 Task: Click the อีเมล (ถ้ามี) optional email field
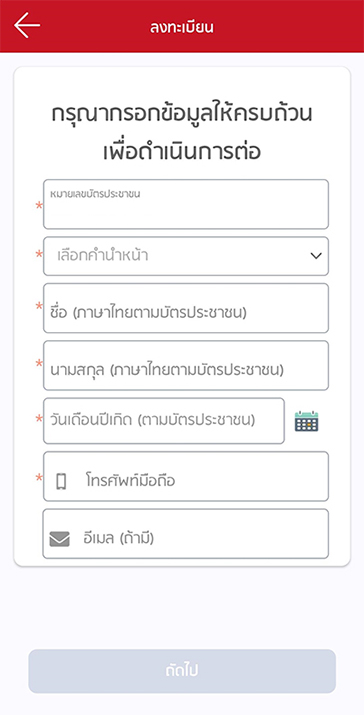pyautogui.click(x=186, y=534)
